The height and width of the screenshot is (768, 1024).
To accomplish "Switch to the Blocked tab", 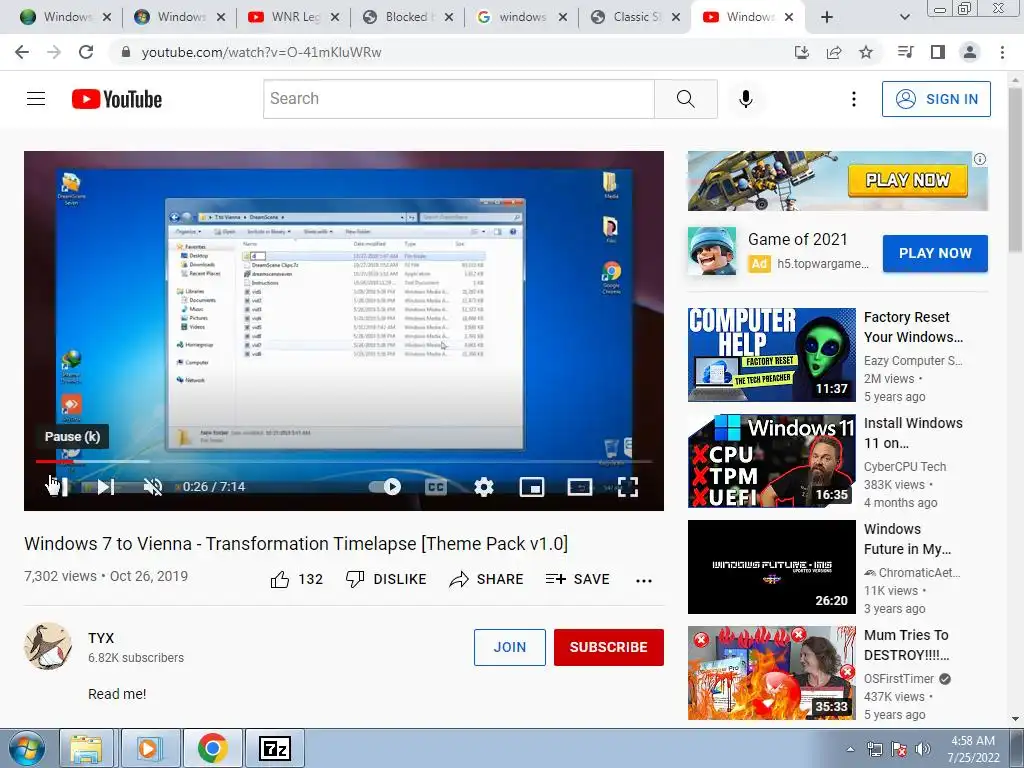I will tap(406, 17).
